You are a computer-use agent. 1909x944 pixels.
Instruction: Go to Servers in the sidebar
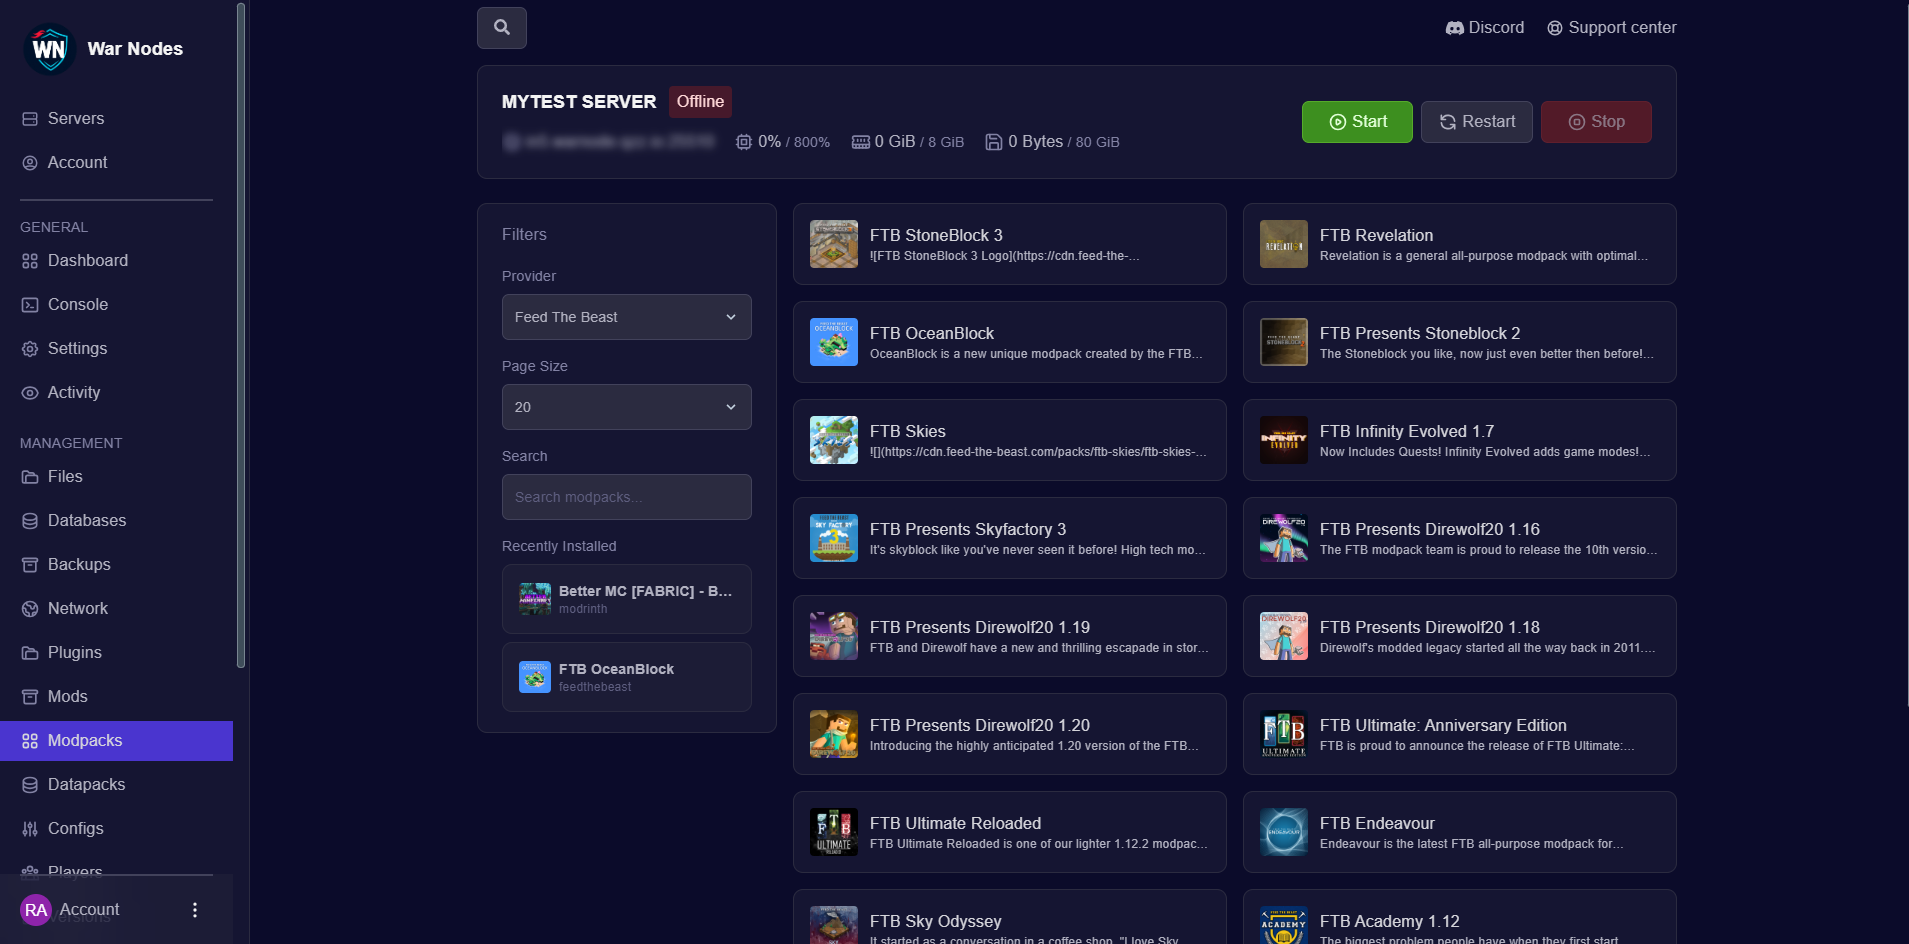(x=116, y=118)
